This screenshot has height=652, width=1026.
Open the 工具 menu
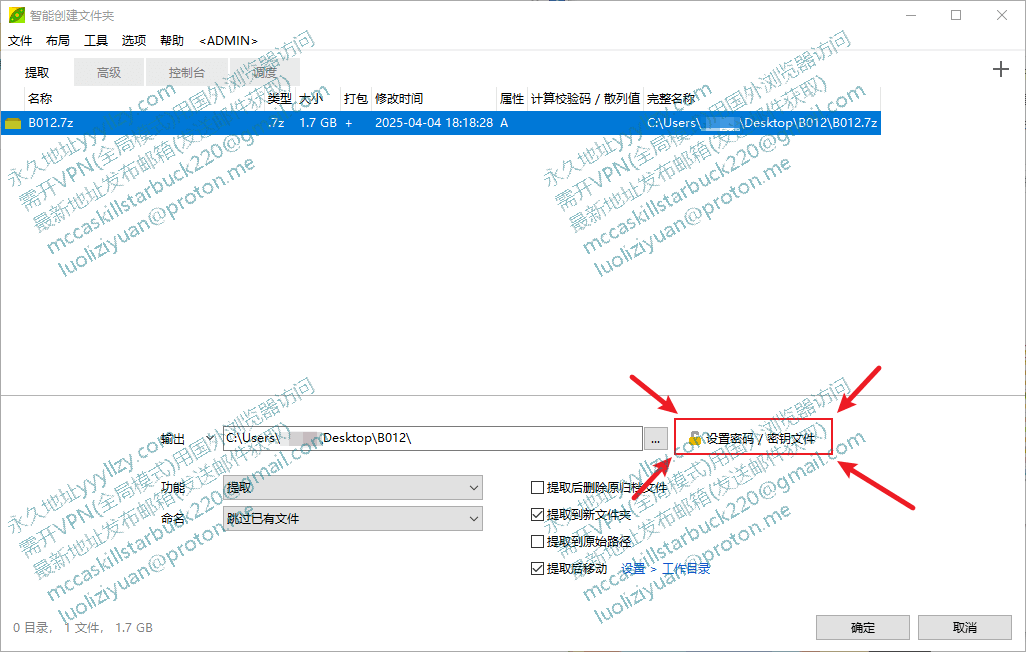tap(96, 41)
